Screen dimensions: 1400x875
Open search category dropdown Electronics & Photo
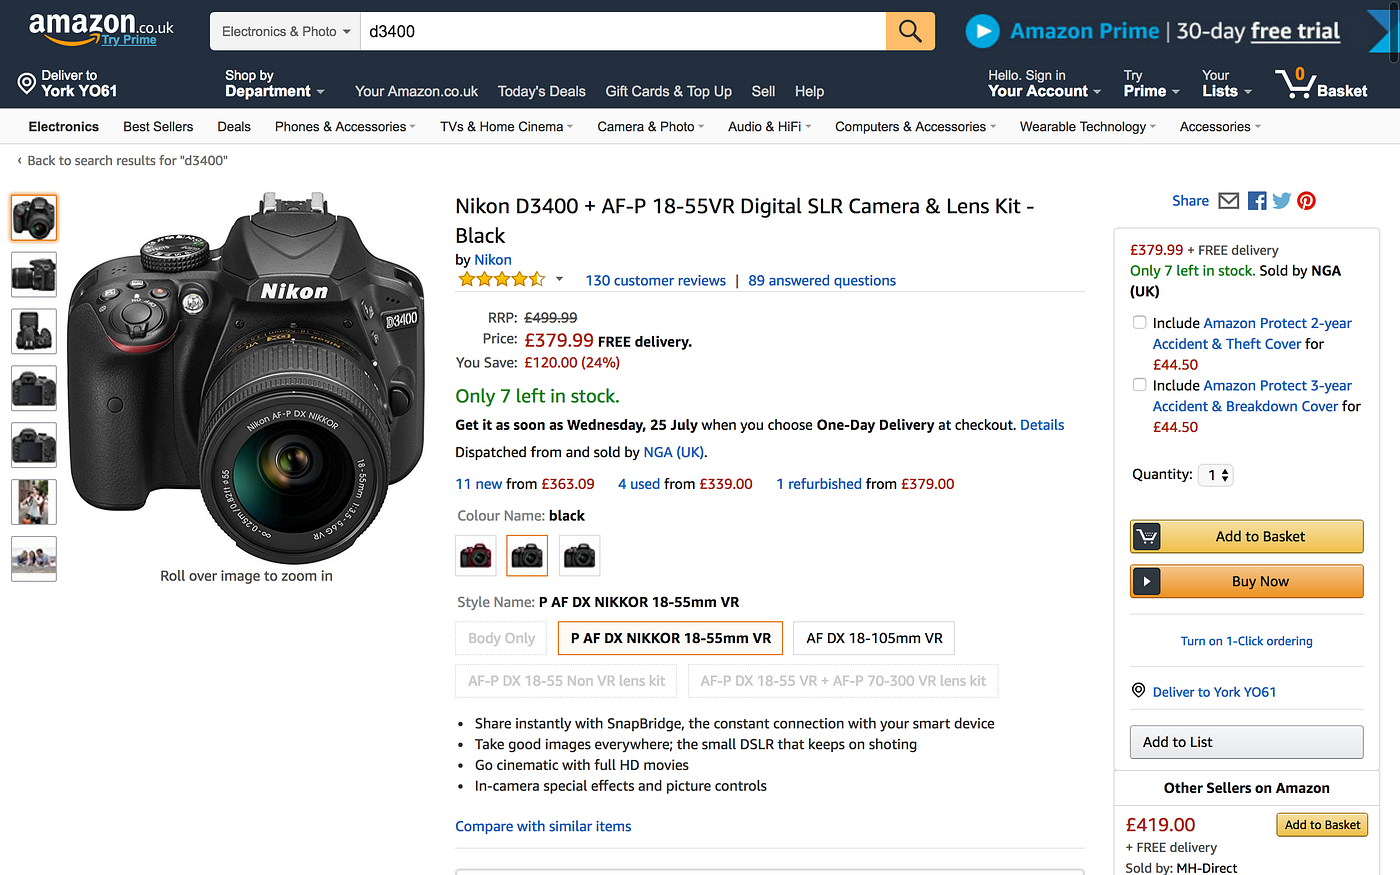point(285,31)
